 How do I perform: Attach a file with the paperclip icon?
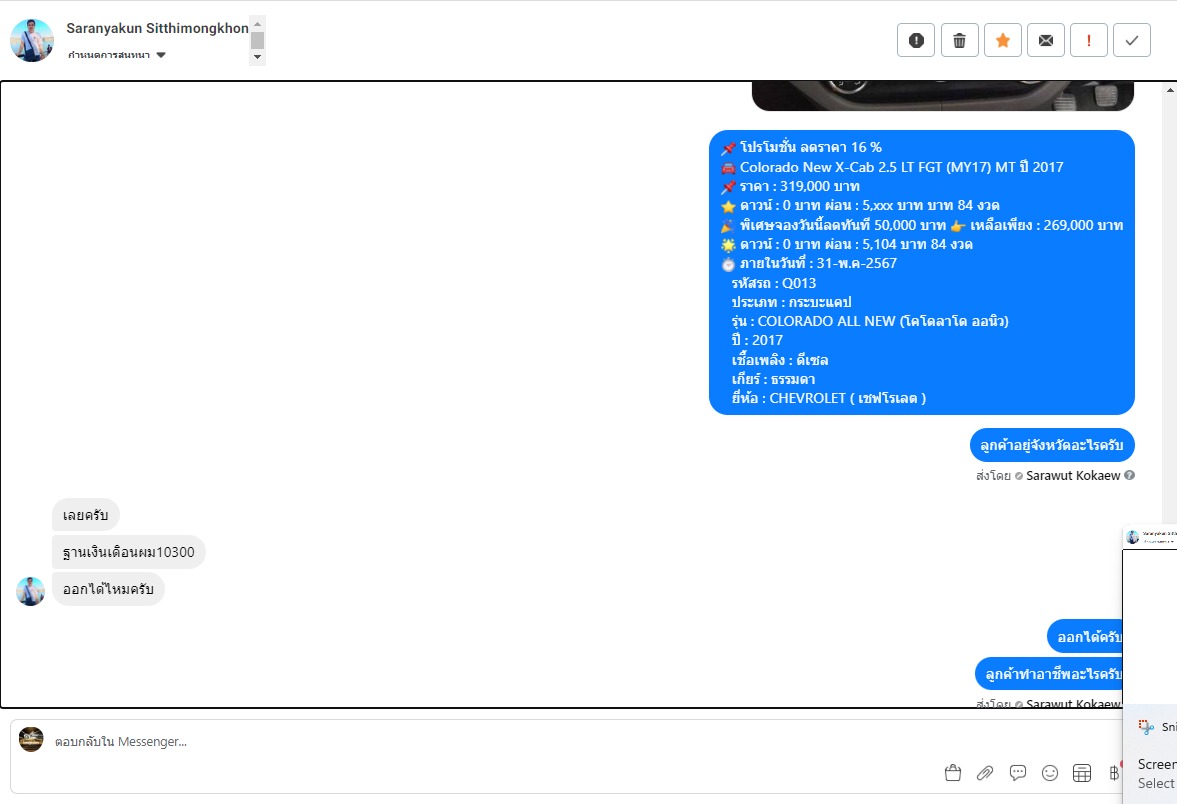tap(985, 772)
